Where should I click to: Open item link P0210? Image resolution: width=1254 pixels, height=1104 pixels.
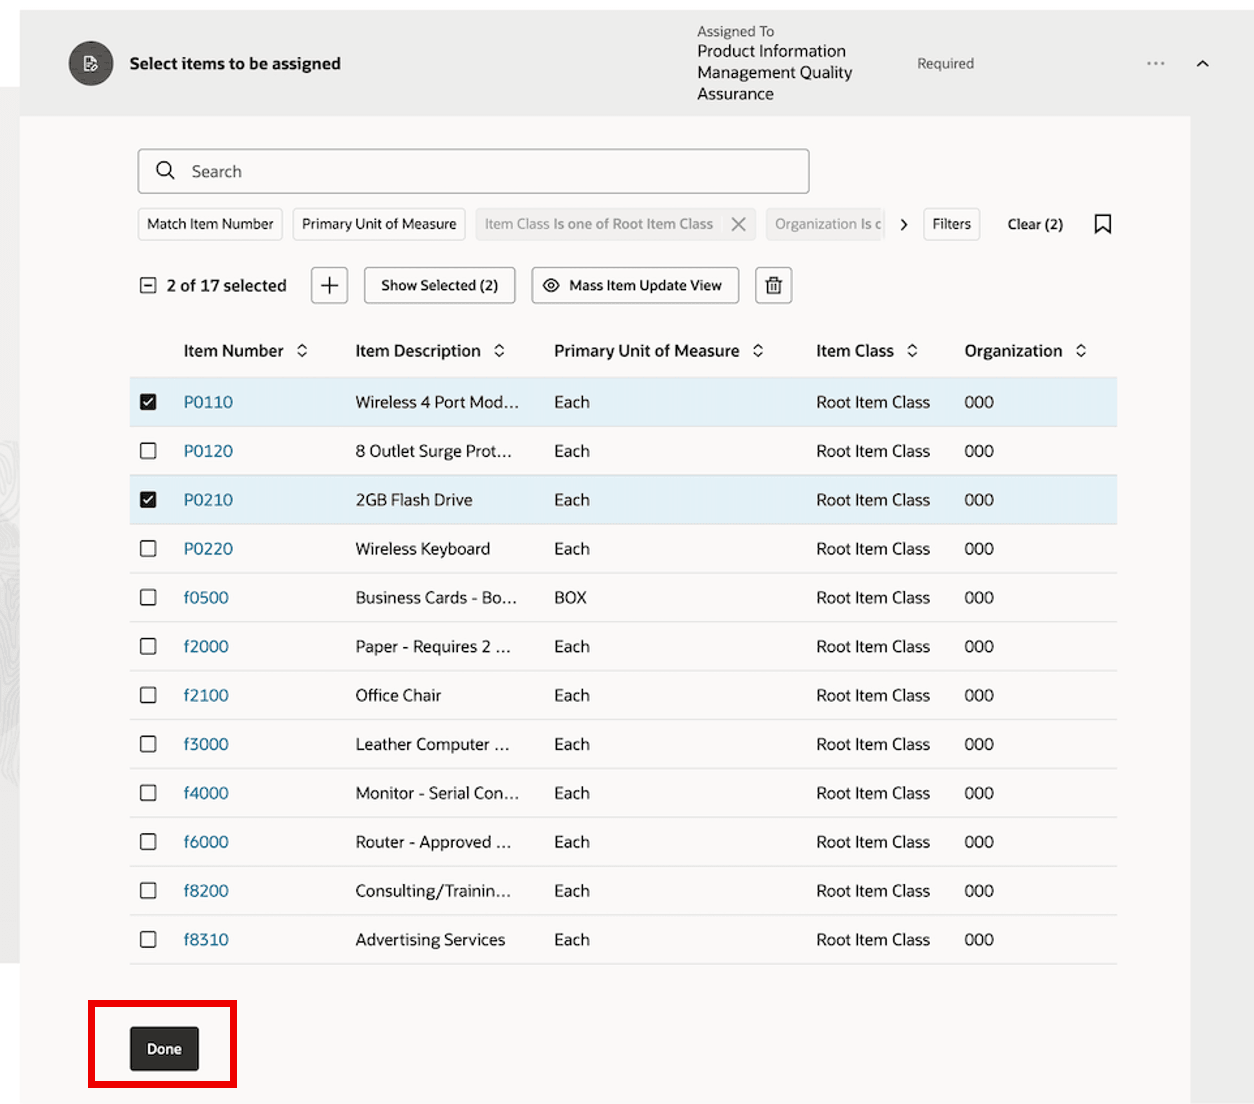point(208,500)
